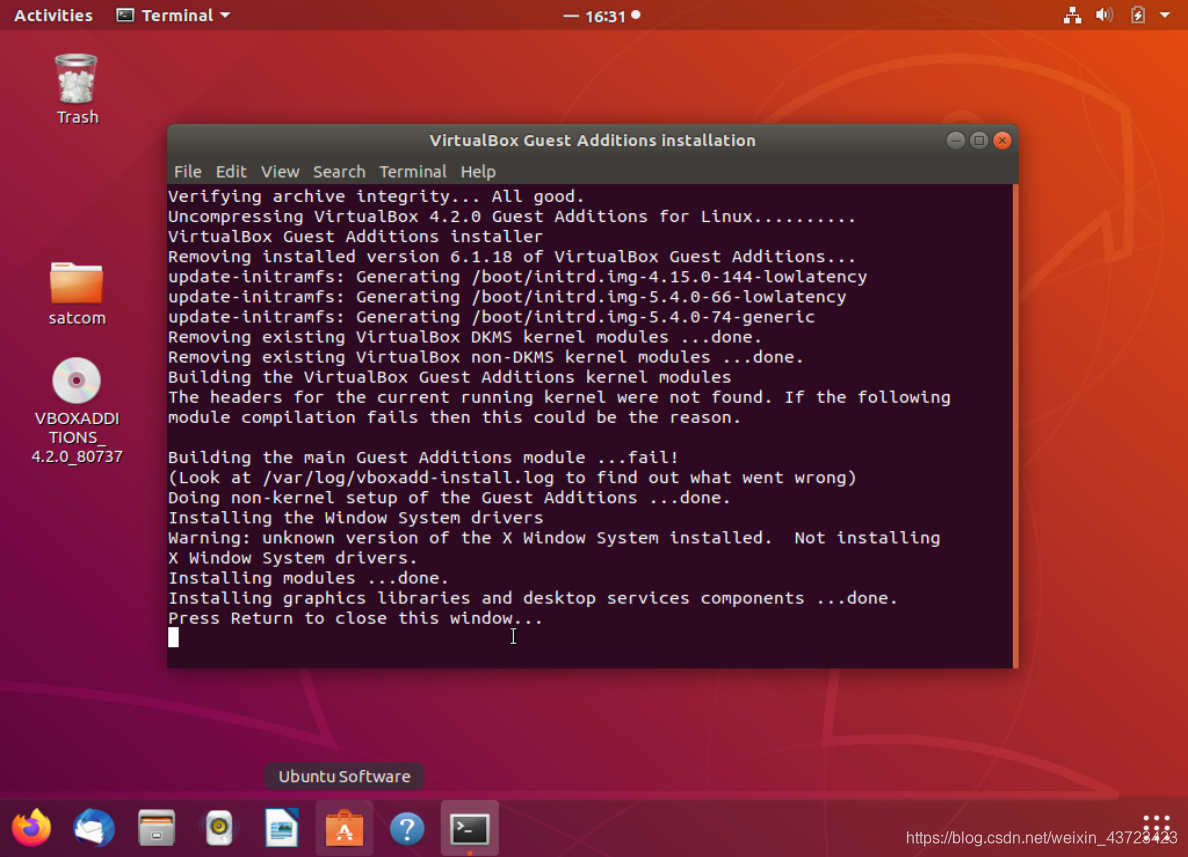Click the Terminal icon in the dock

tap(470, 828)
